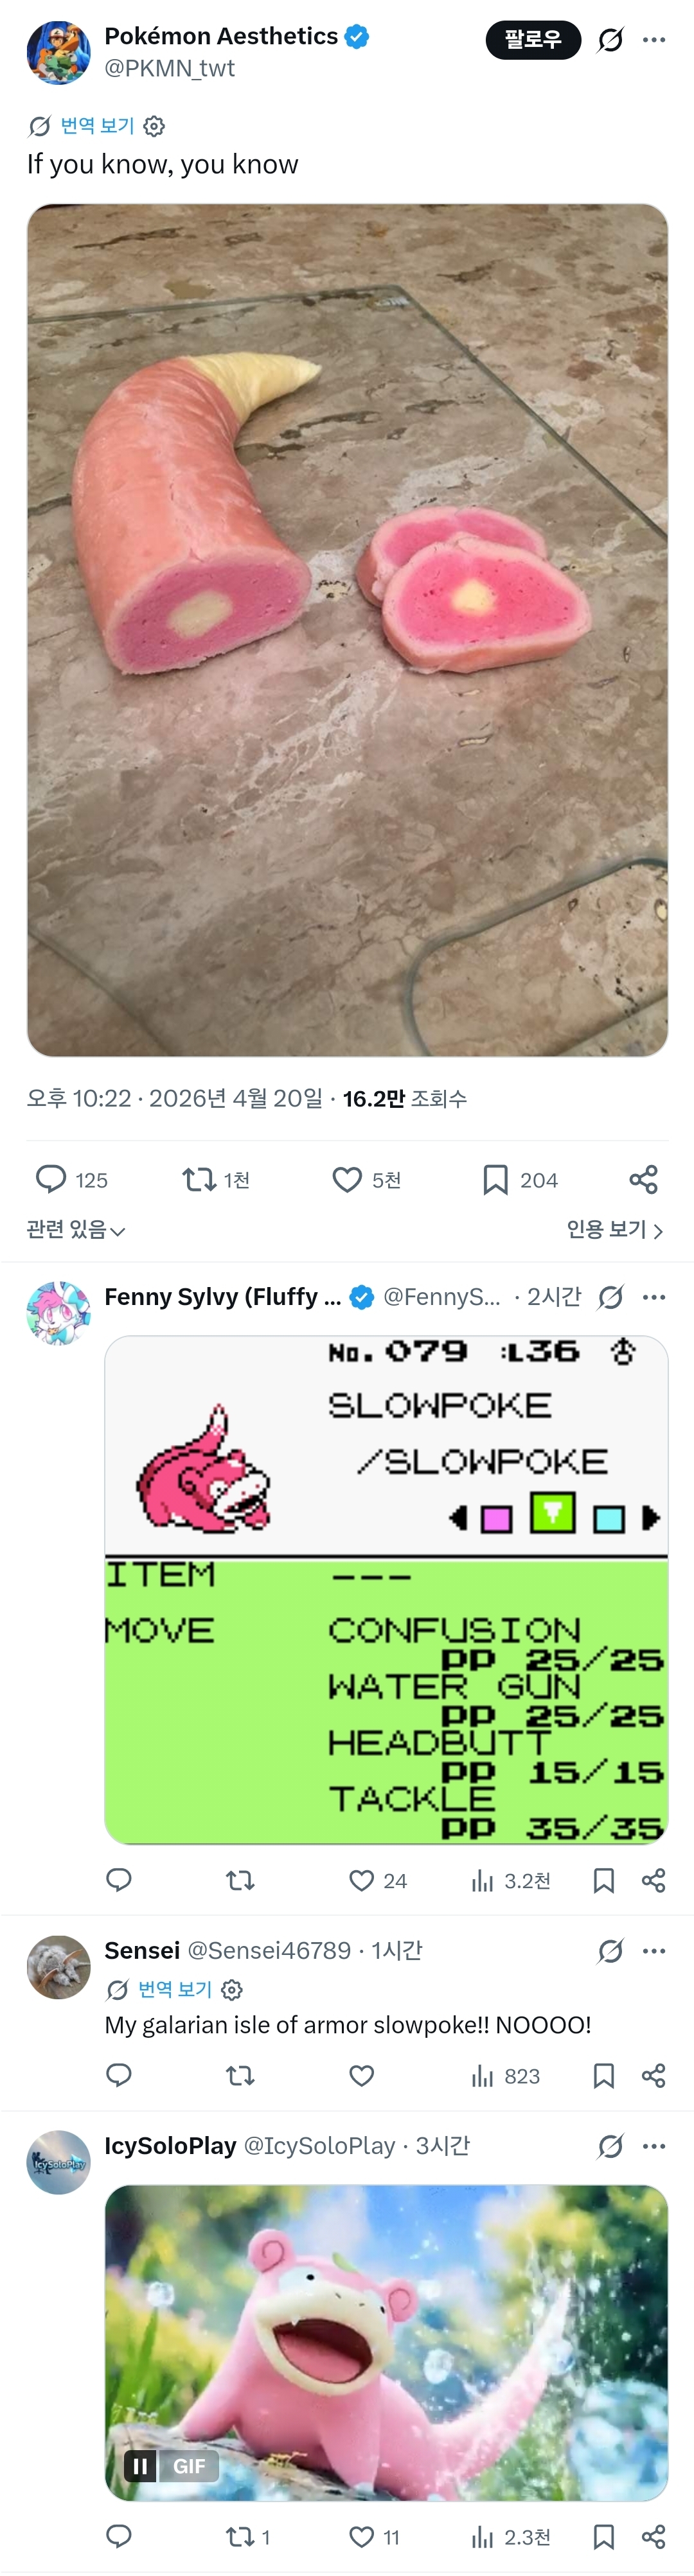Pause the Slowpoke GIF
Viewport: 694px width, 2576px height.
tap(140, 2467)
